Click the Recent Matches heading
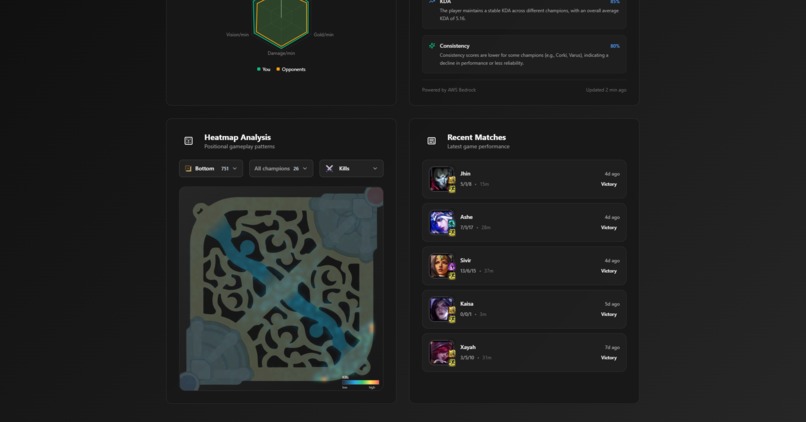The height and width of the screenshot is (422, 806). pos(477,137)
